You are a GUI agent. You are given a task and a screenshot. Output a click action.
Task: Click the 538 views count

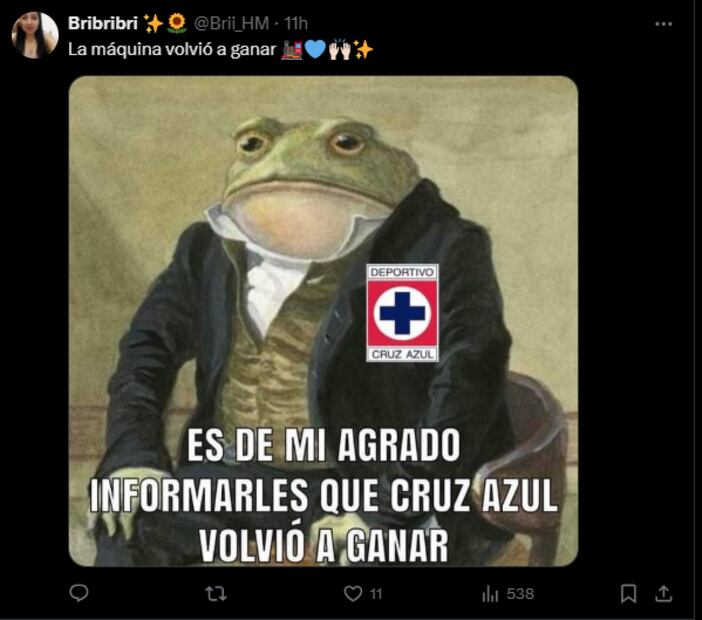(520, 594)
